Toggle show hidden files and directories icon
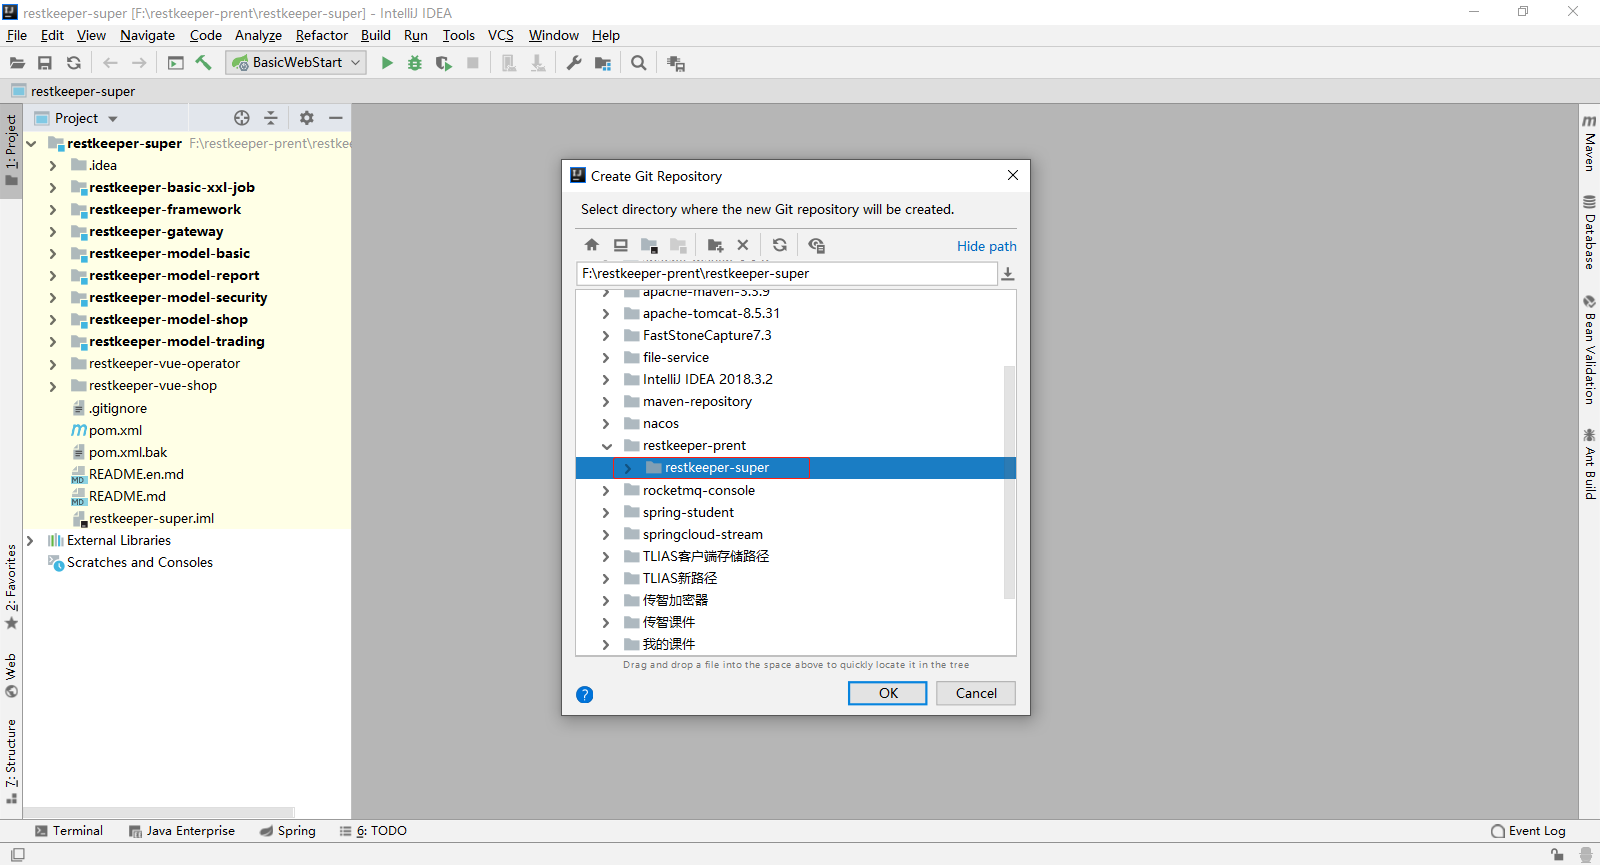1600x865 pixels. pos(816,245)
